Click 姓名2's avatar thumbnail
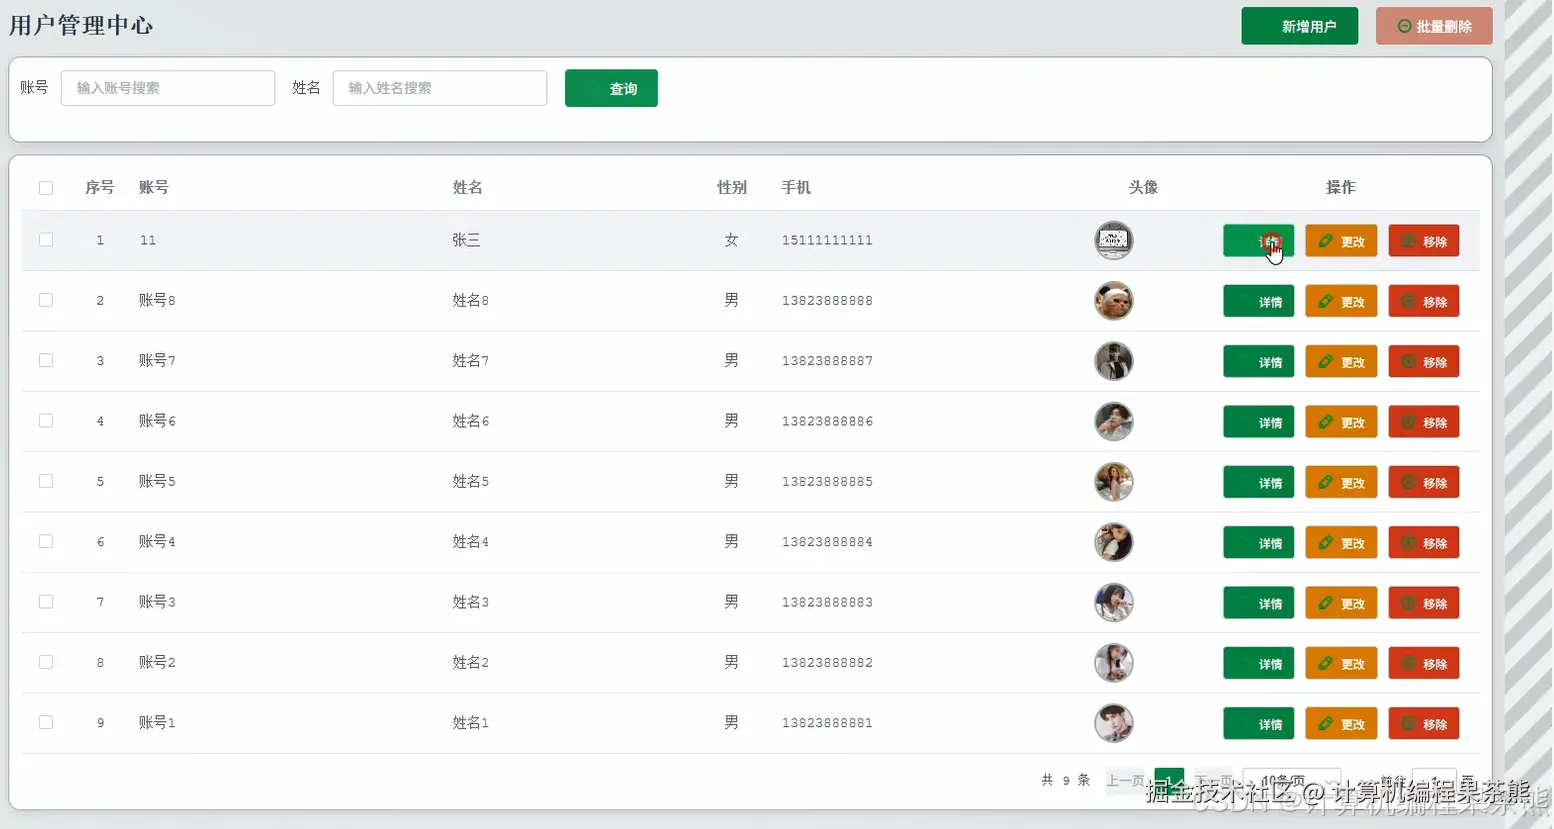The height and width of the screenshot is (829, 1554). click(x=1113, y=662)
